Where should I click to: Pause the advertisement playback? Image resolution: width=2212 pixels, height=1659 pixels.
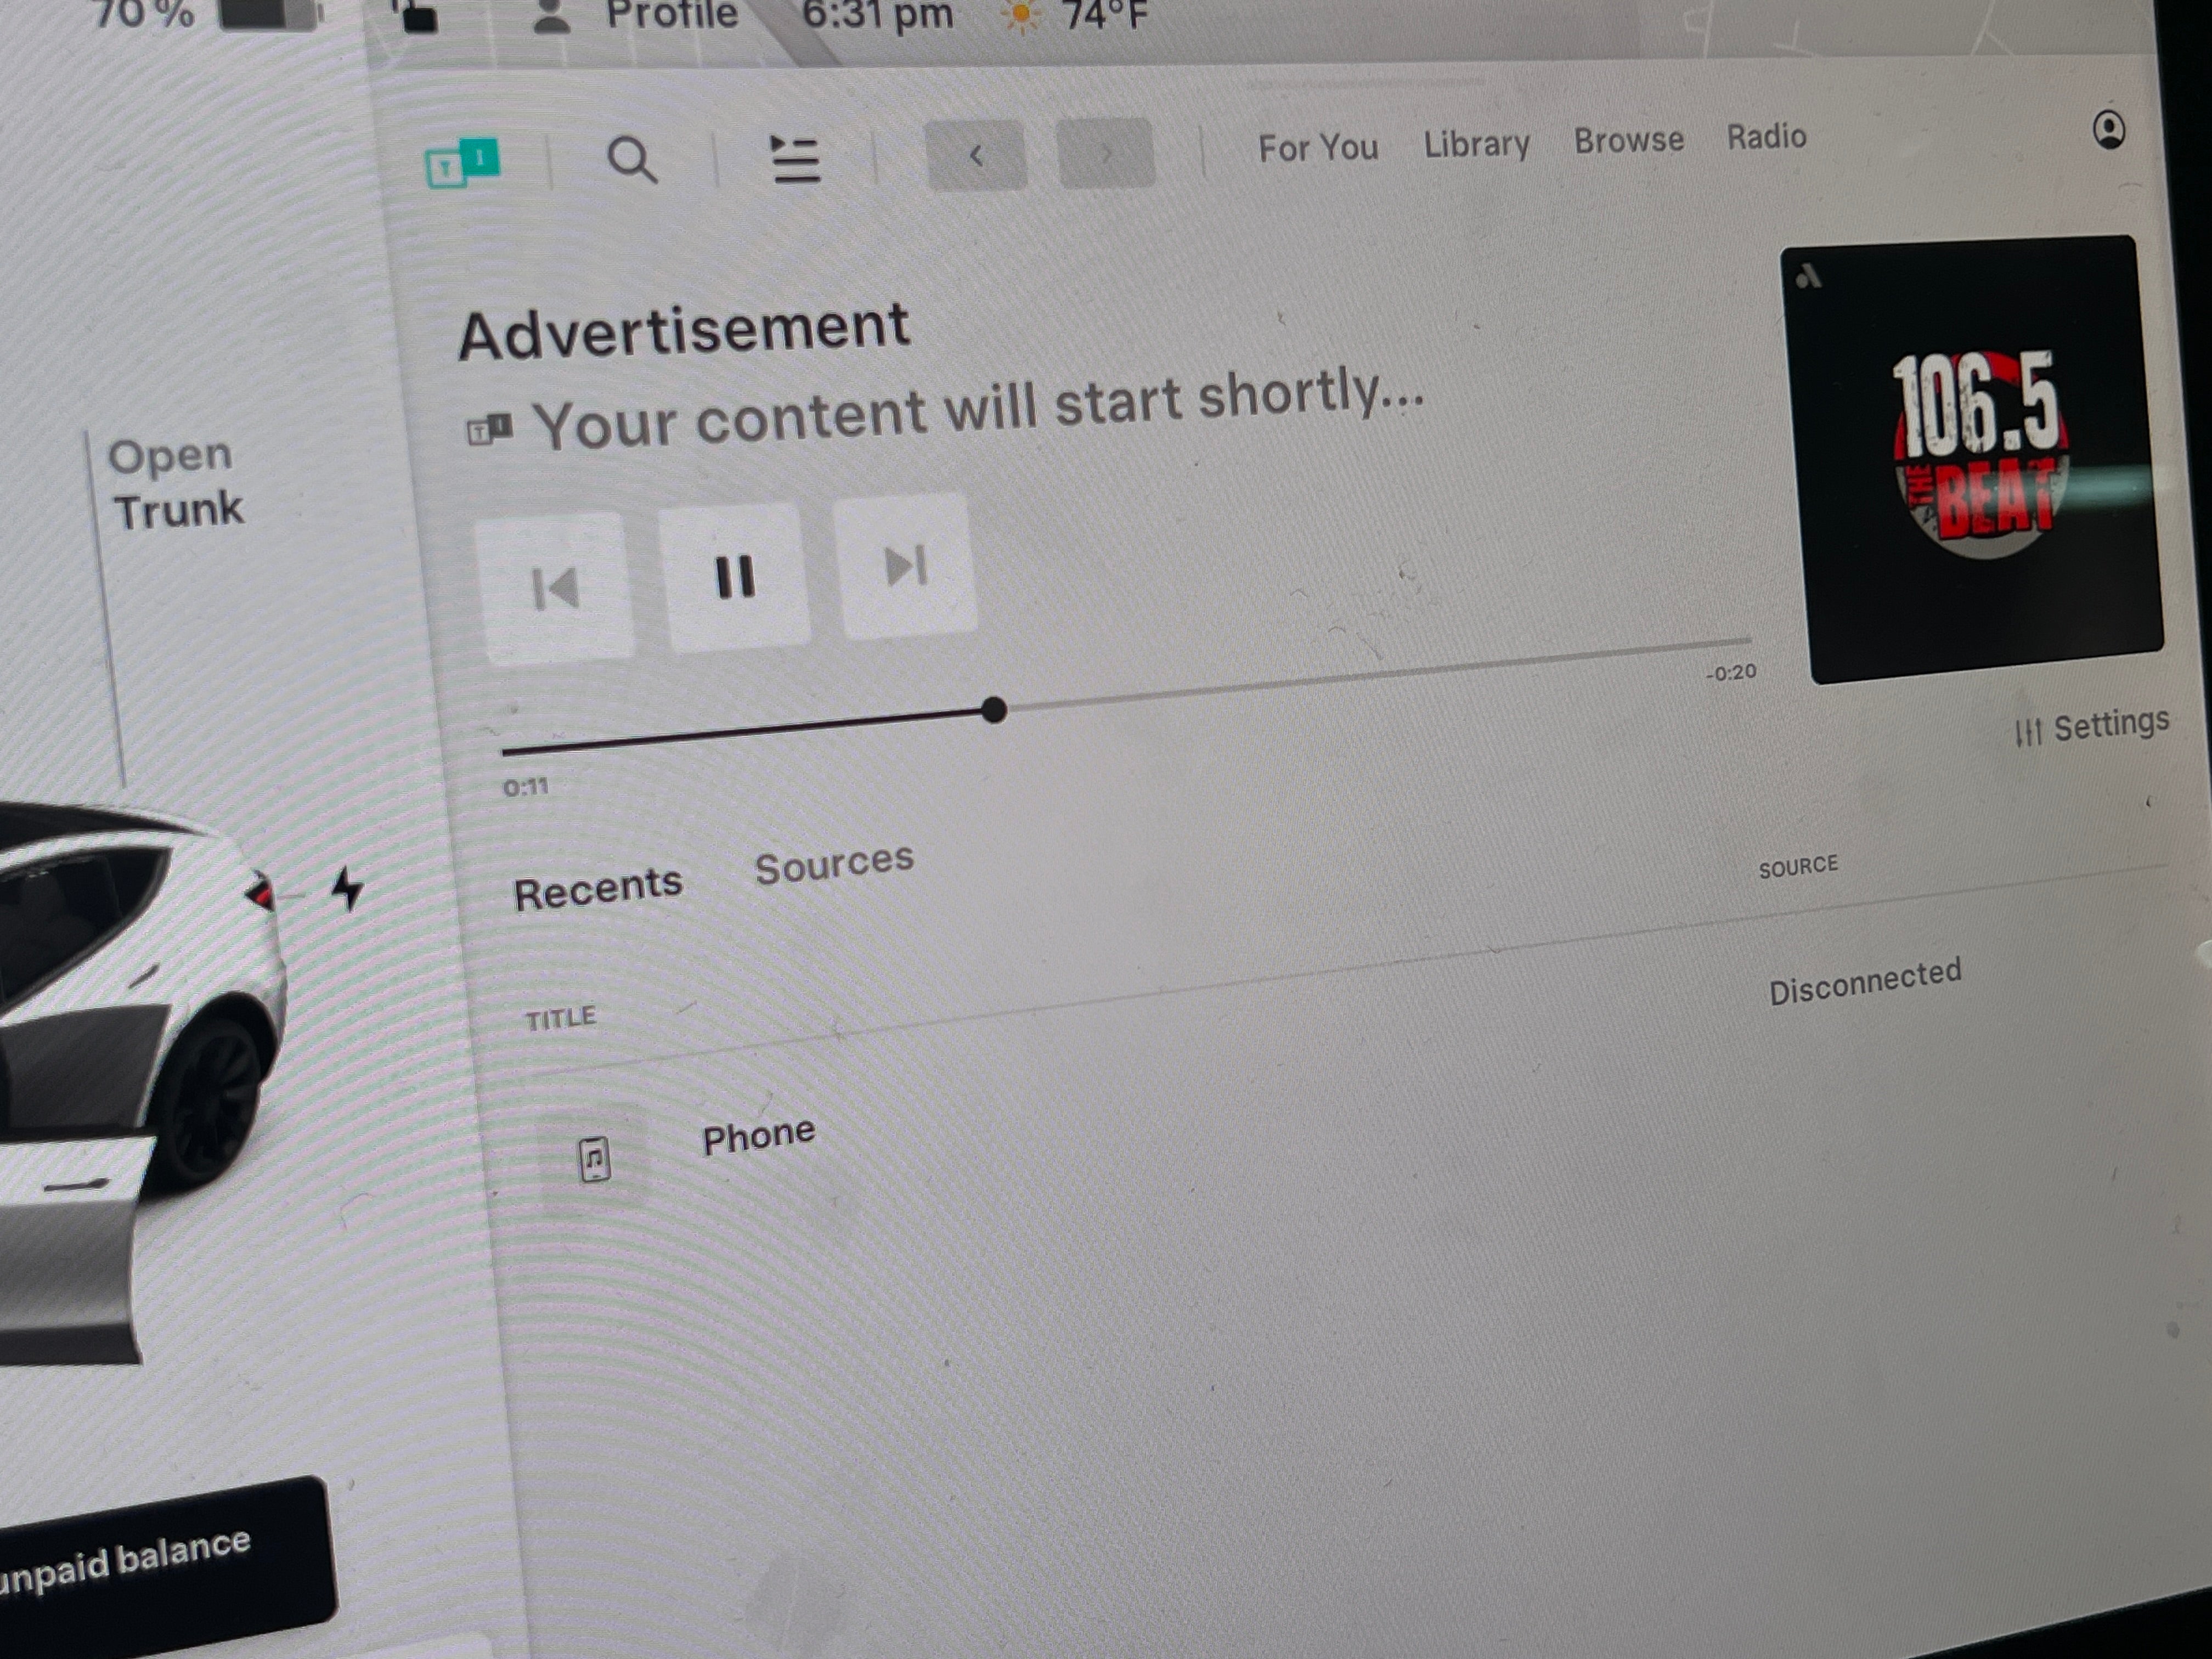(x=735, y=577)
